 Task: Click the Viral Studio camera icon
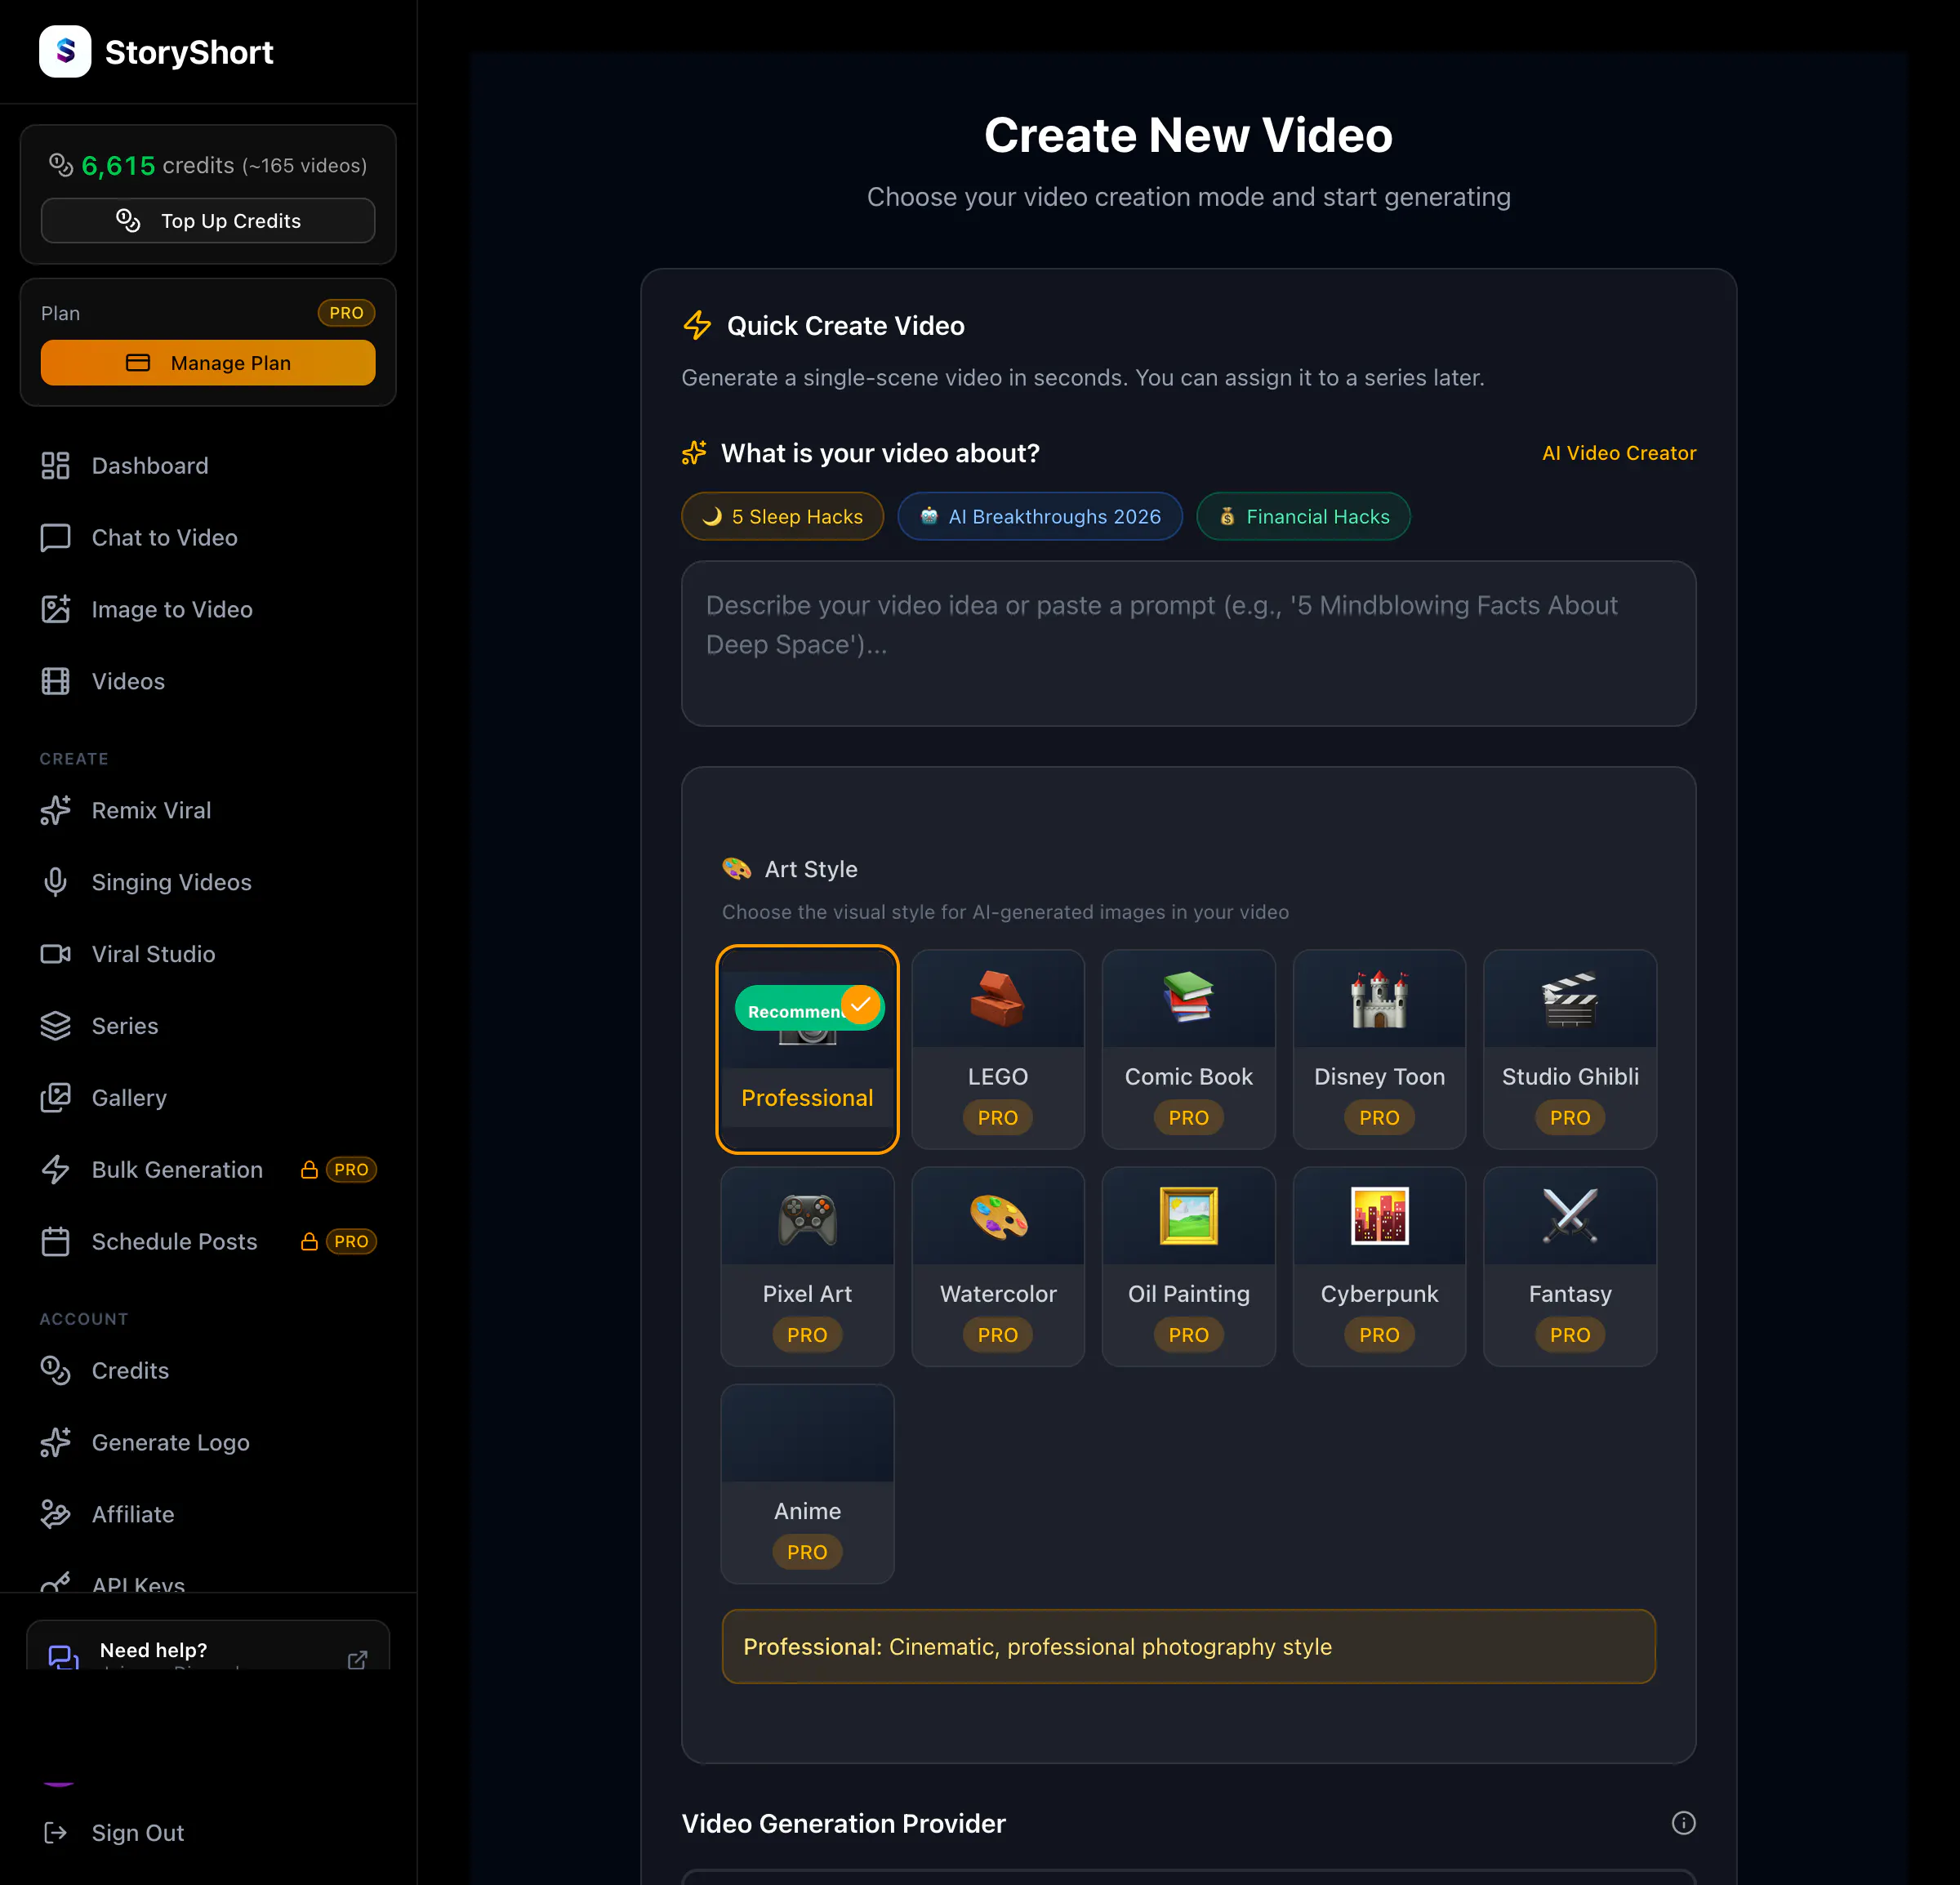pyautogui.click(x=56, y=955)
